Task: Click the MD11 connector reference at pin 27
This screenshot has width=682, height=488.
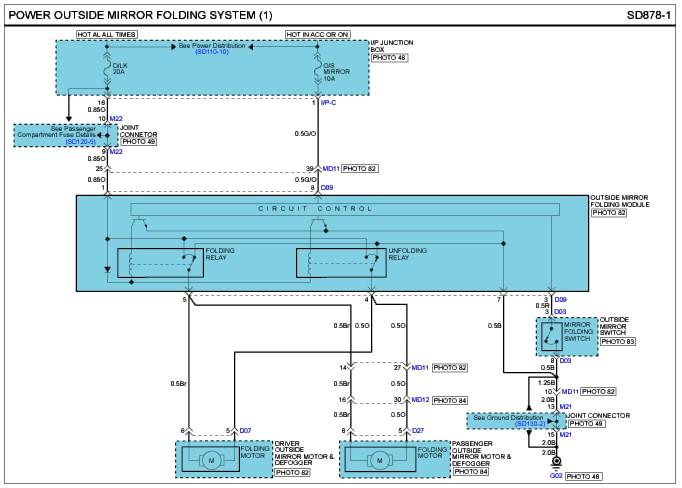Action: click(420, 368)
